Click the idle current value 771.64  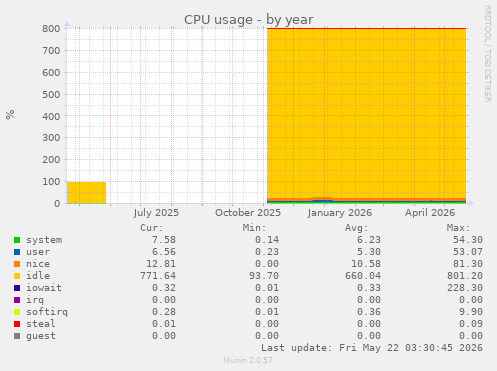pyautogui.click(x=158, y=276)
